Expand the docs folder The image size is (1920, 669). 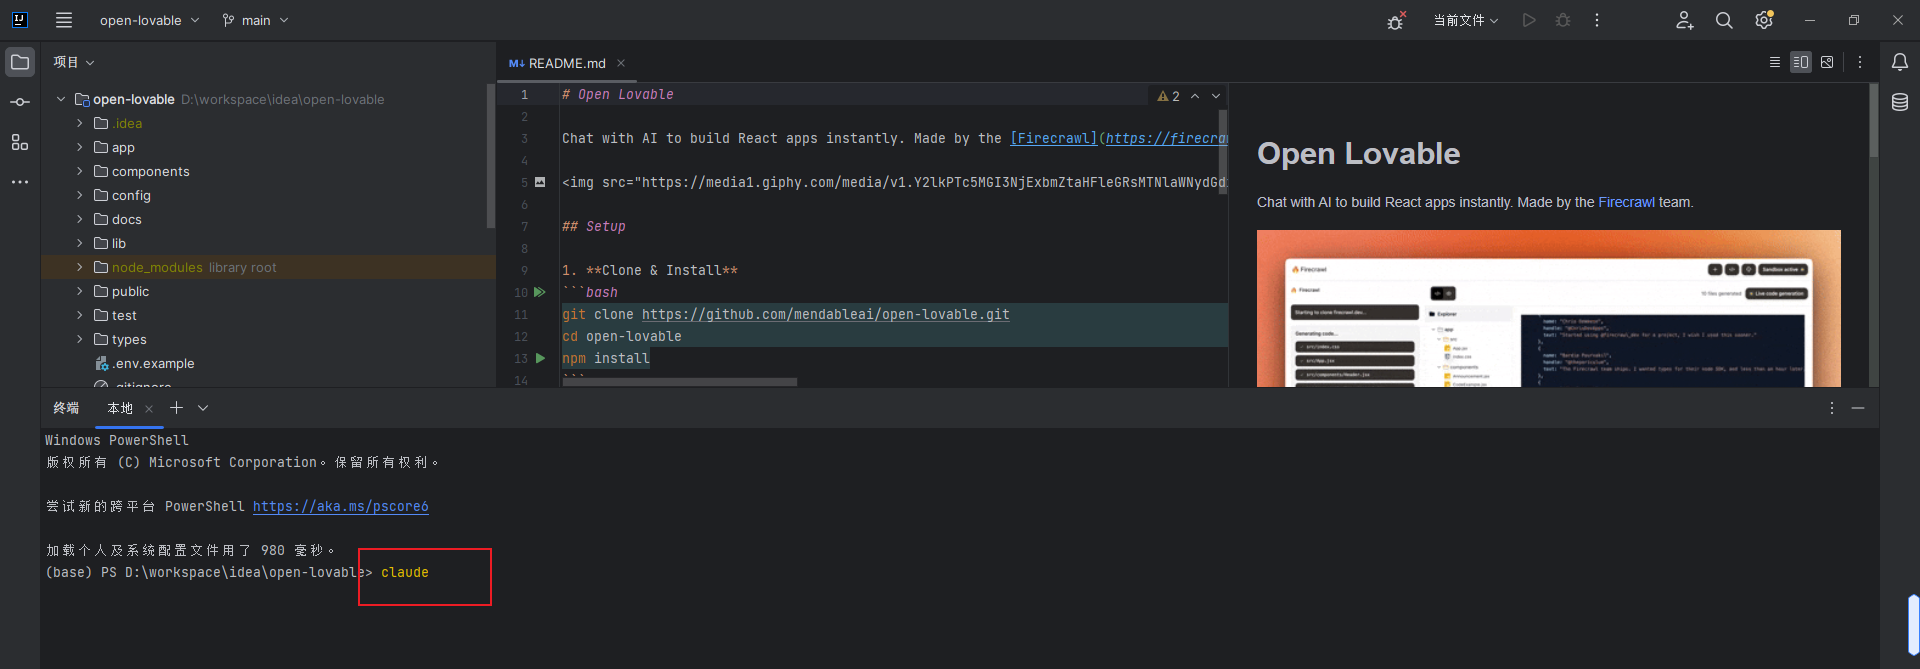click(80, 219)
